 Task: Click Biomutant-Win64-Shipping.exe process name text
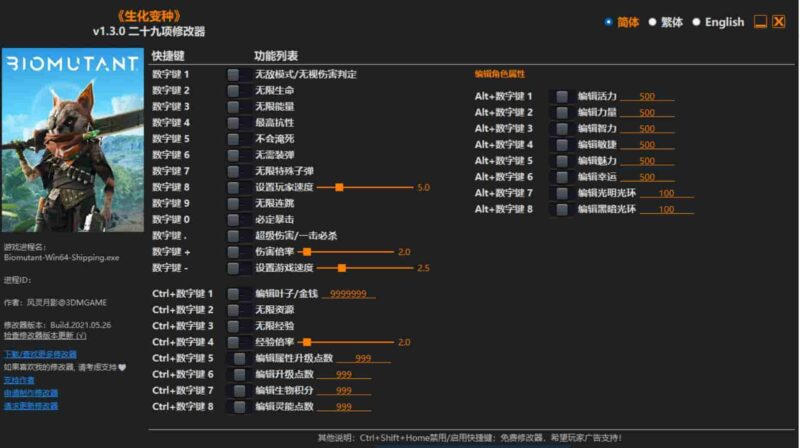(x=61, y=258)
